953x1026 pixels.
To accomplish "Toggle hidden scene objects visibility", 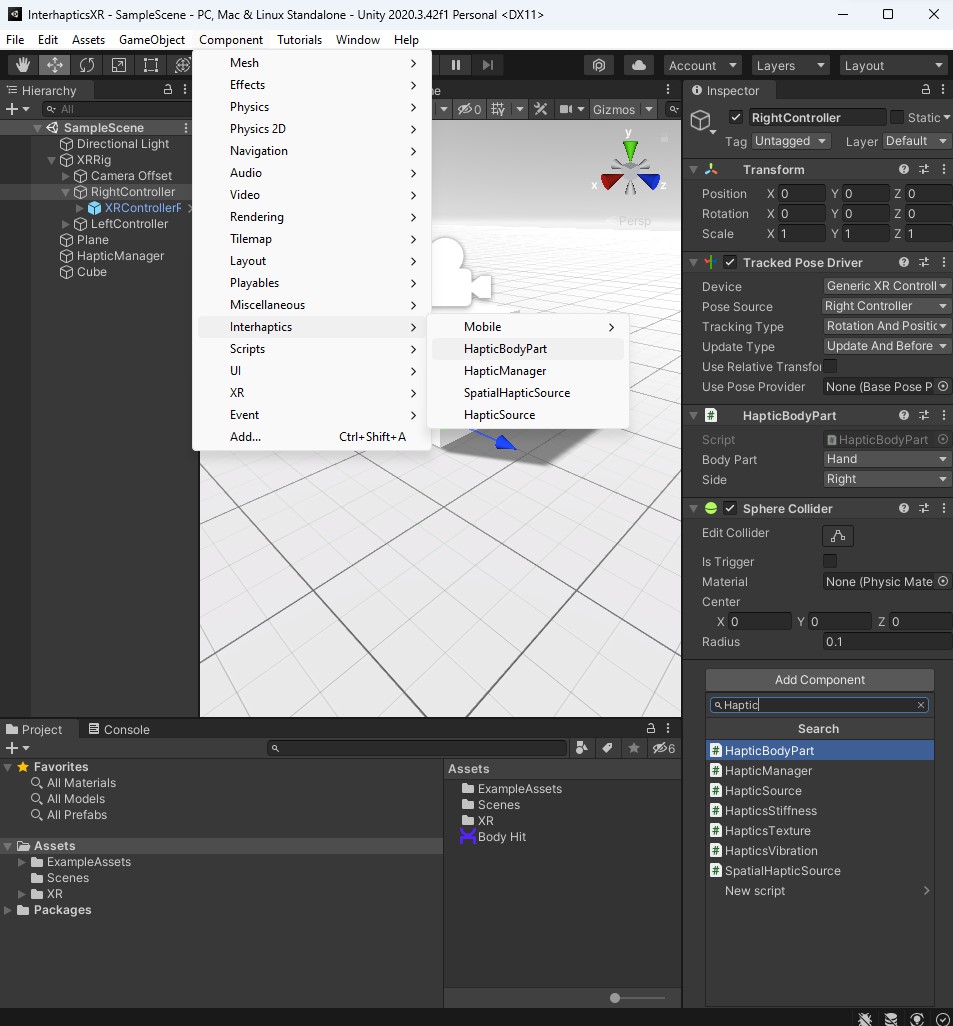I will [x=469, y=109].
